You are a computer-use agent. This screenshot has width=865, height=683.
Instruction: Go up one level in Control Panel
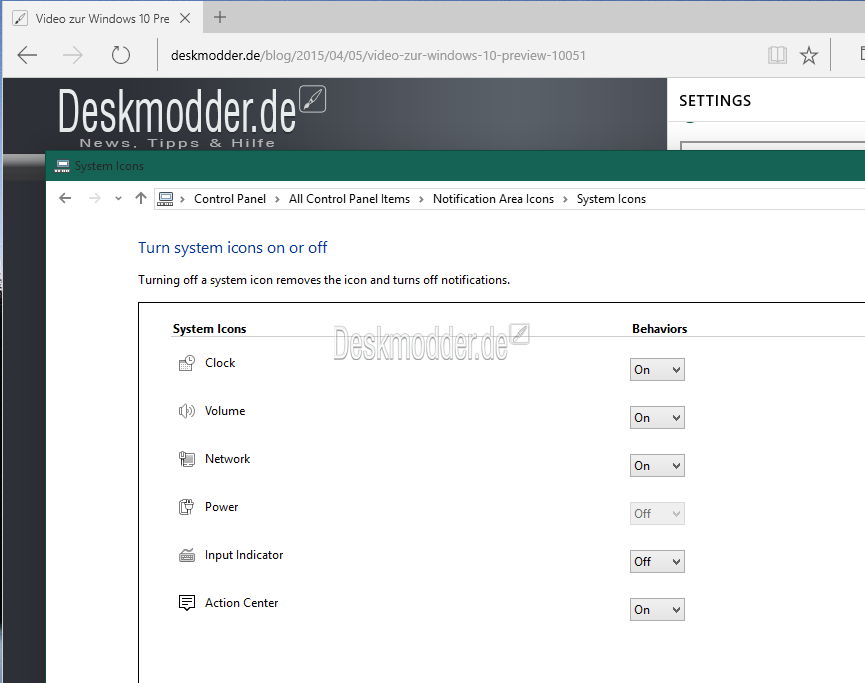(x=141, y=198)
